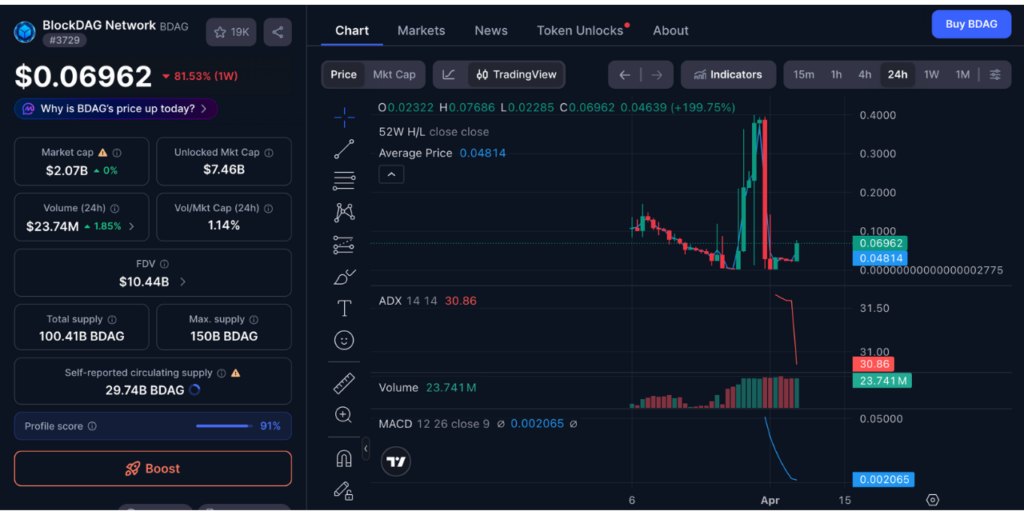Viewport: 1024px width, 515px height.
Task: Toggle the lock all drawings tool
Action: click(x=344, y=491)
